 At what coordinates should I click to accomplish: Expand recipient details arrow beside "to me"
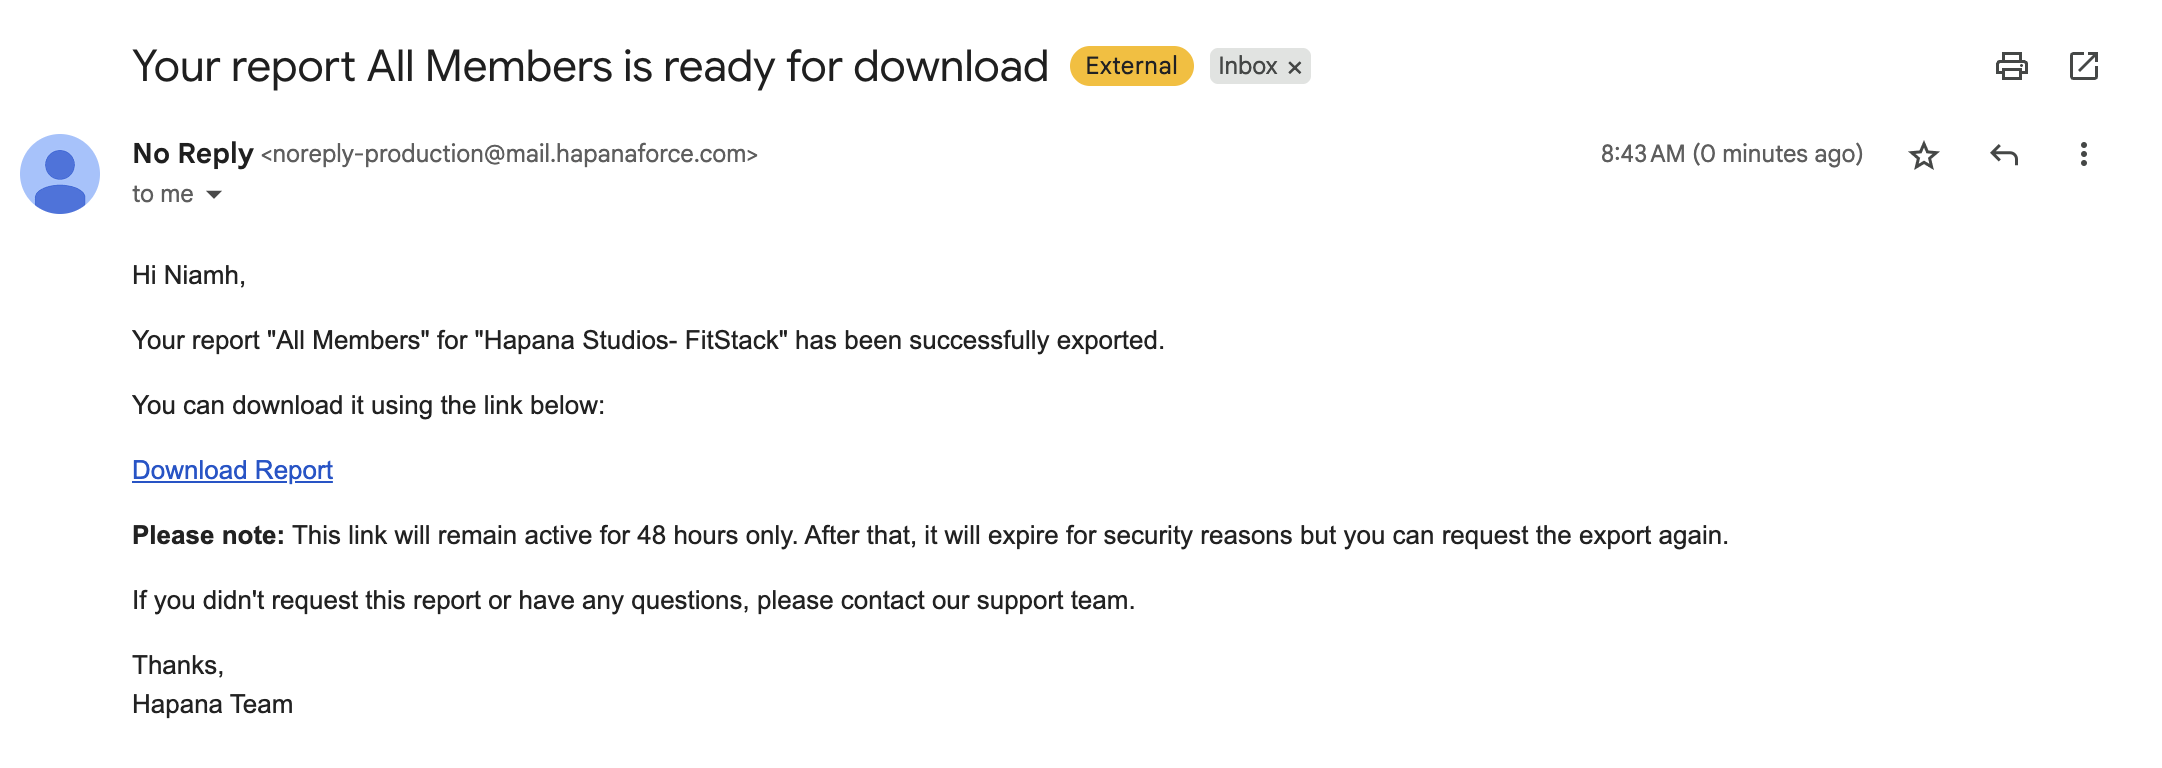214,195
